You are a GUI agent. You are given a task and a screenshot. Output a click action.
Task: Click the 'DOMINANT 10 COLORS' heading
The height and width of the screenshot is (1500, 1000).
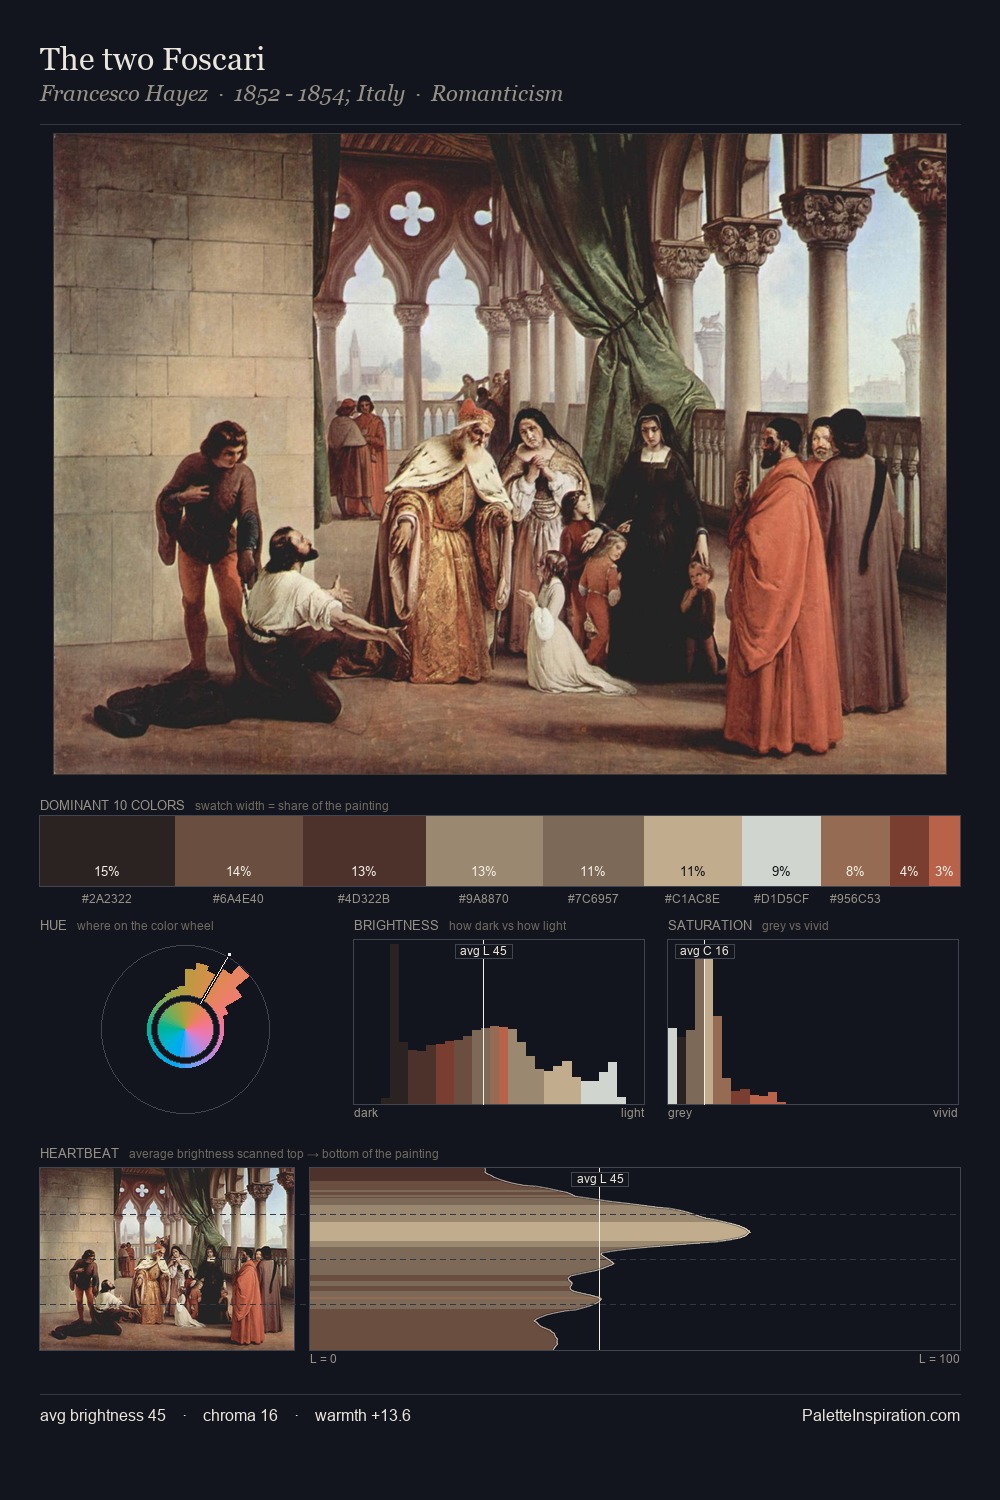click(x=112, y=805)
